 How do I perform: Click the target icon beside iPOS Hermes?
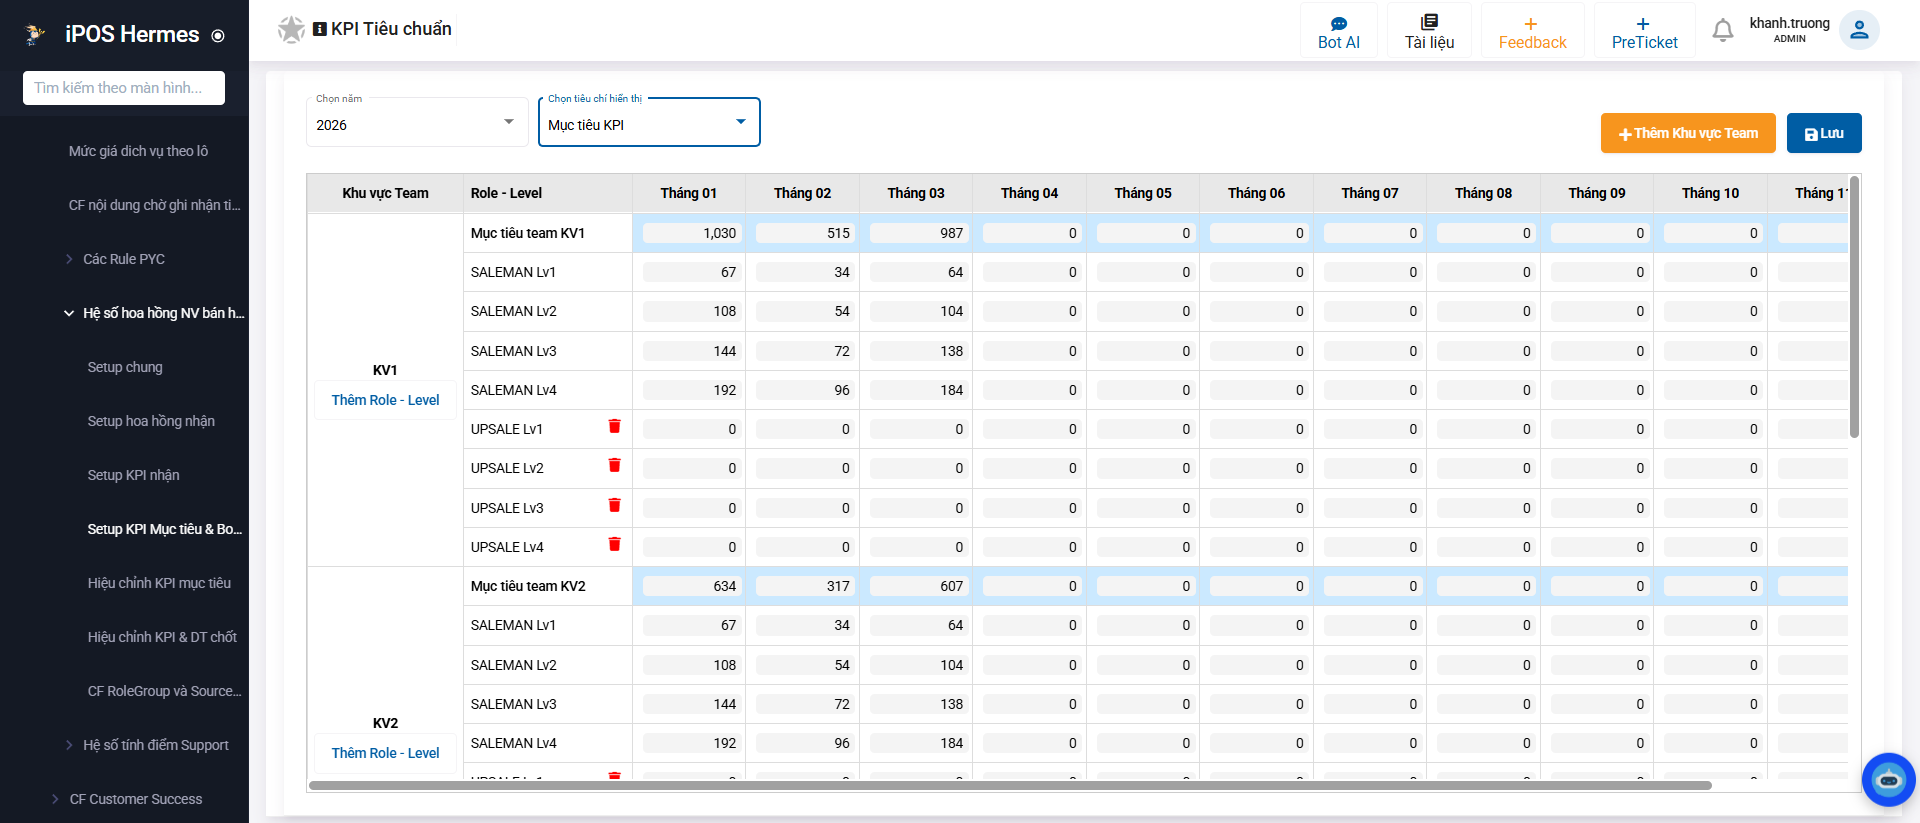[218, 36]
